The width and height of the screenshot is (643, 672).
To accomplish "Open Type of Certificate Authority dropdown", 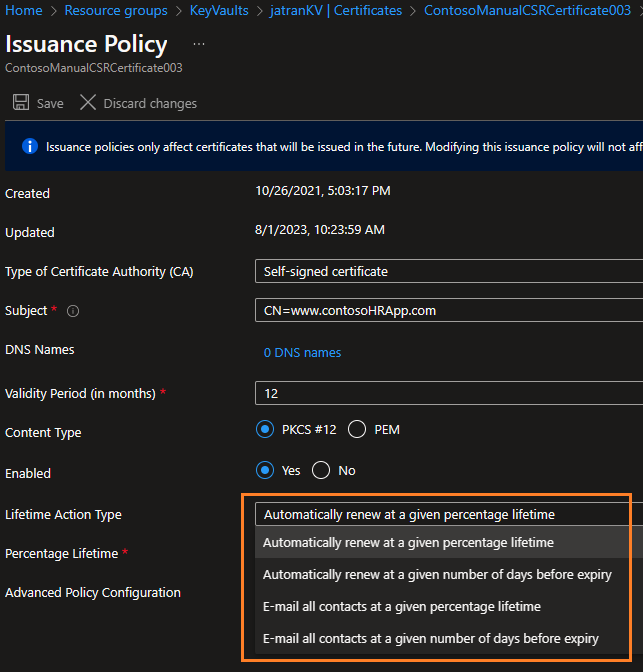I will pyautogui.click(x=448, y=271).
